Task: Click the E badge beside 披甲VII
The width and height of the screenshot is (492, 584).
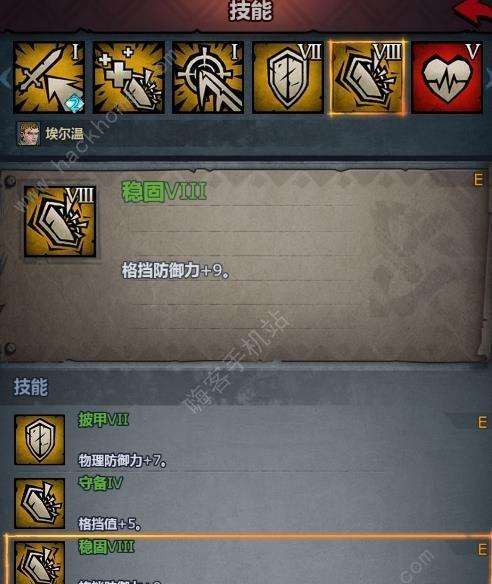Action: pos(482,422)
